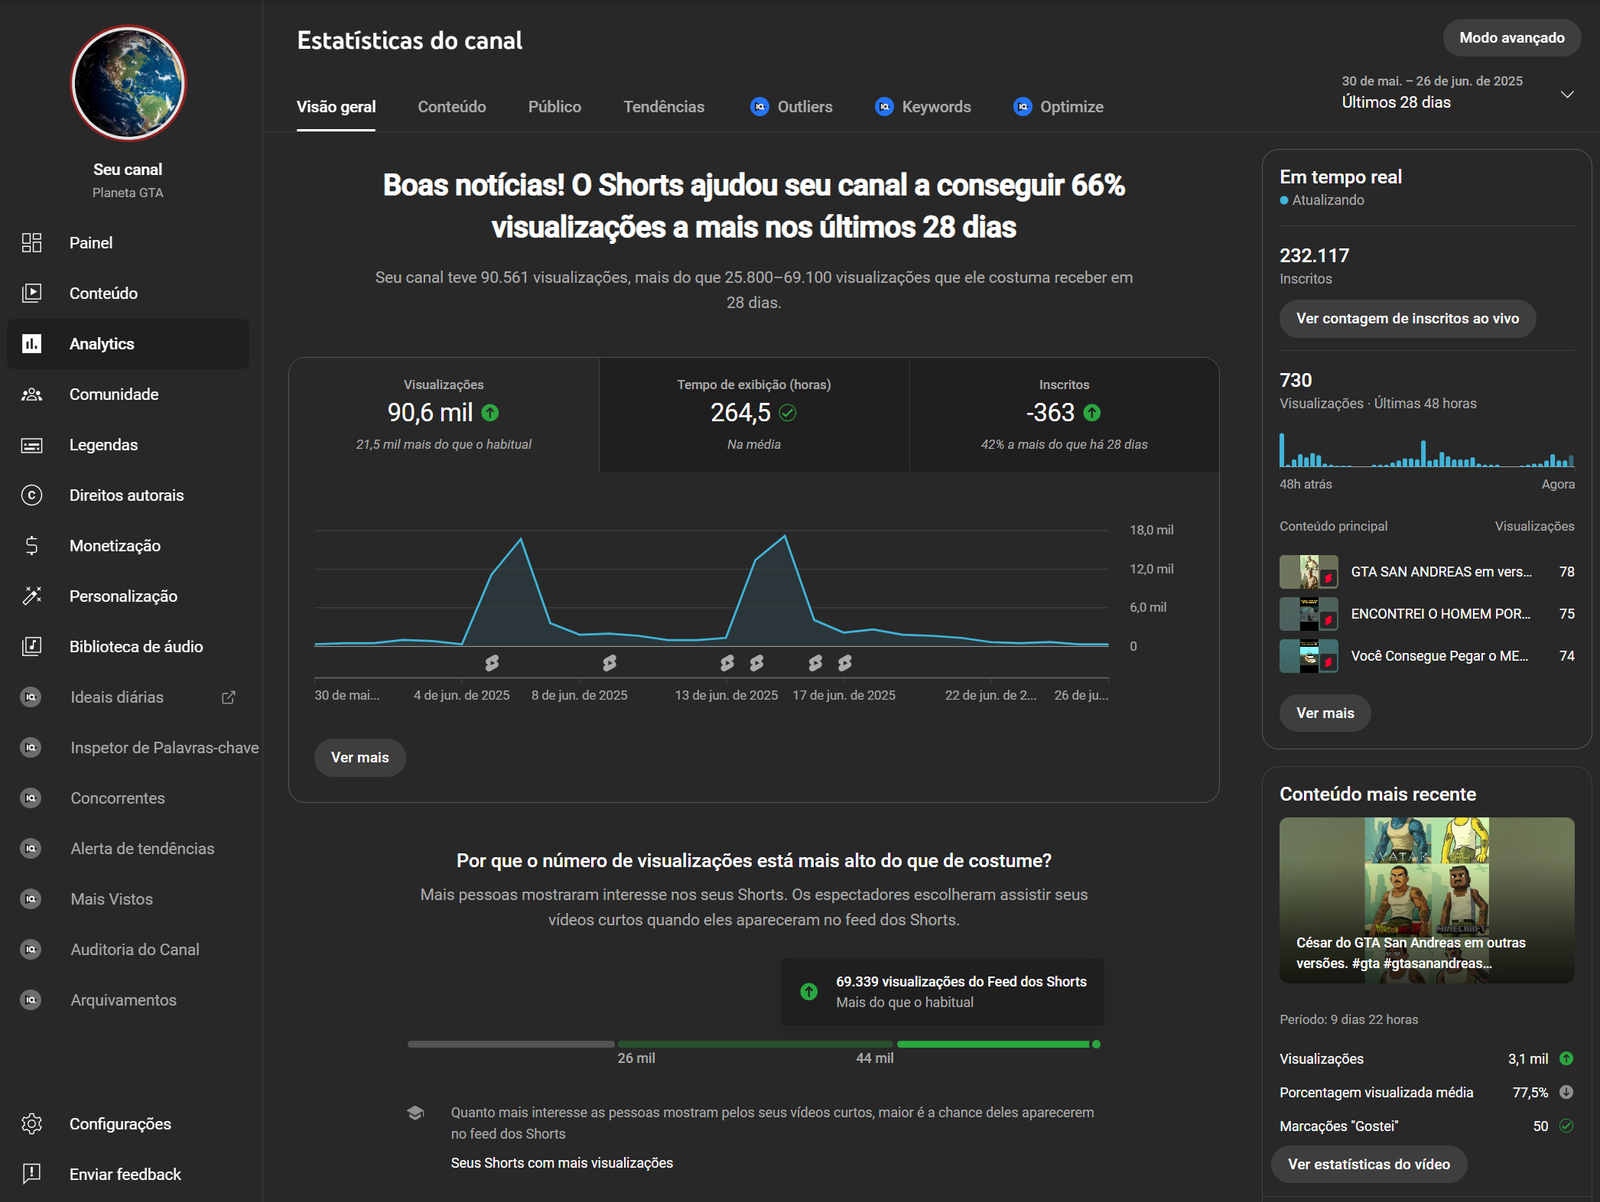This screenshot has height=1202, width=1600.
Task: Expand the Últimos 28 dias date range dropdown
Action: click(1567, 94)
